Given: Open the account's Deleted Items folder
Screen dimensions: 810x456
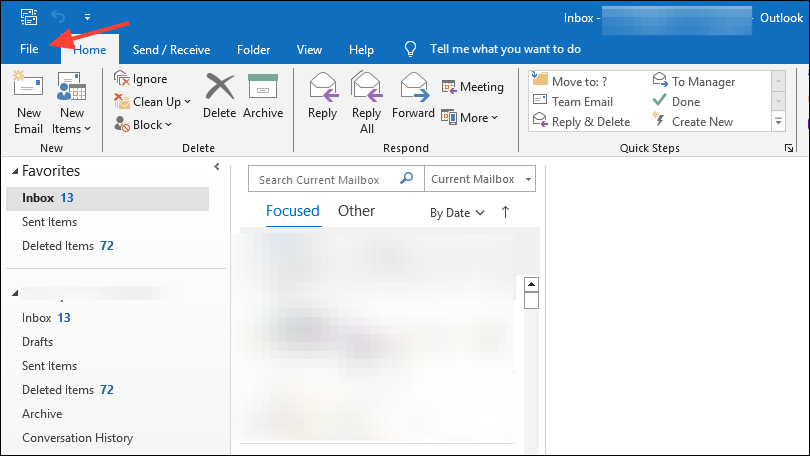Looking at the screenshot, I should point(68,390).
